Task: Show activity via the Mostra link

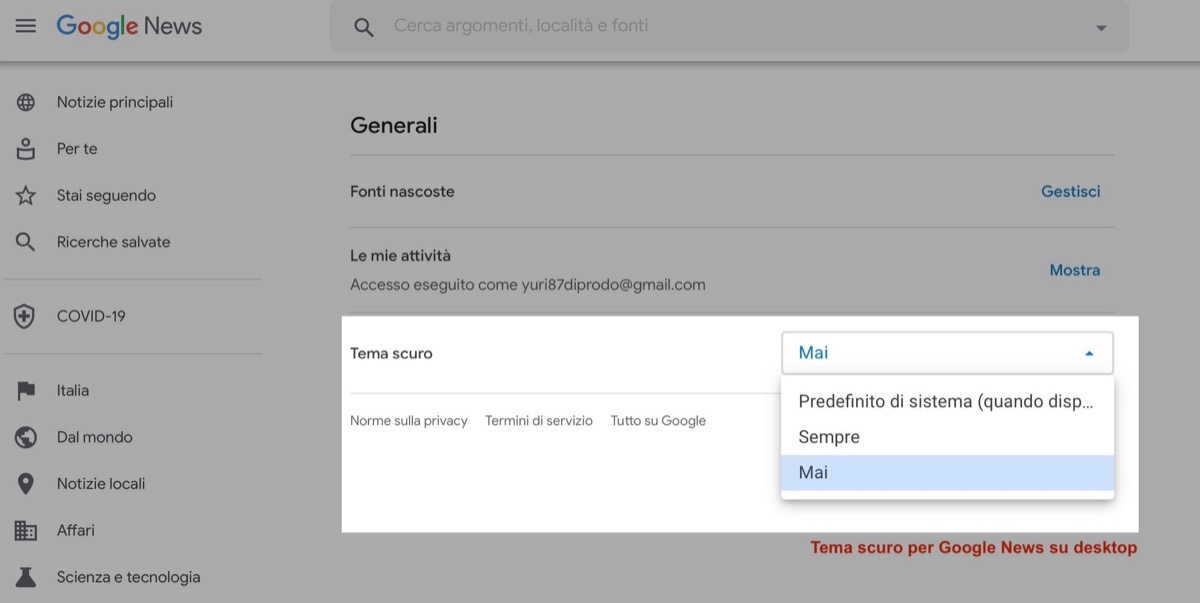Action: [x=1075, y=269]
